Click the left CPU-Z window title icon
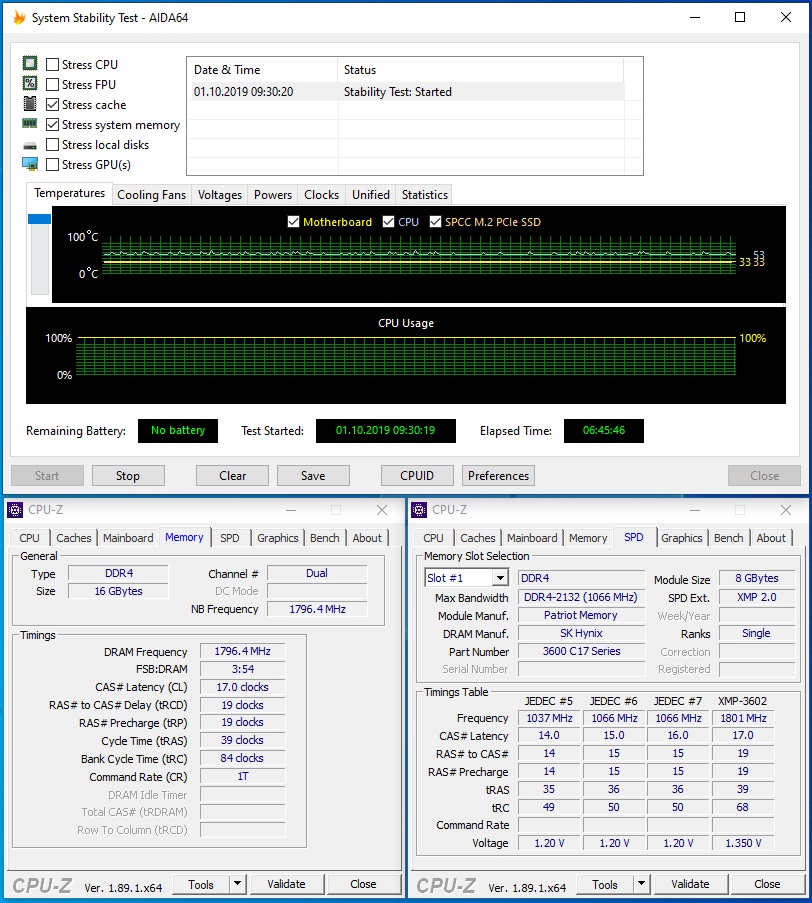Viewport: 812px width, 903px height. tap(15, 510)
